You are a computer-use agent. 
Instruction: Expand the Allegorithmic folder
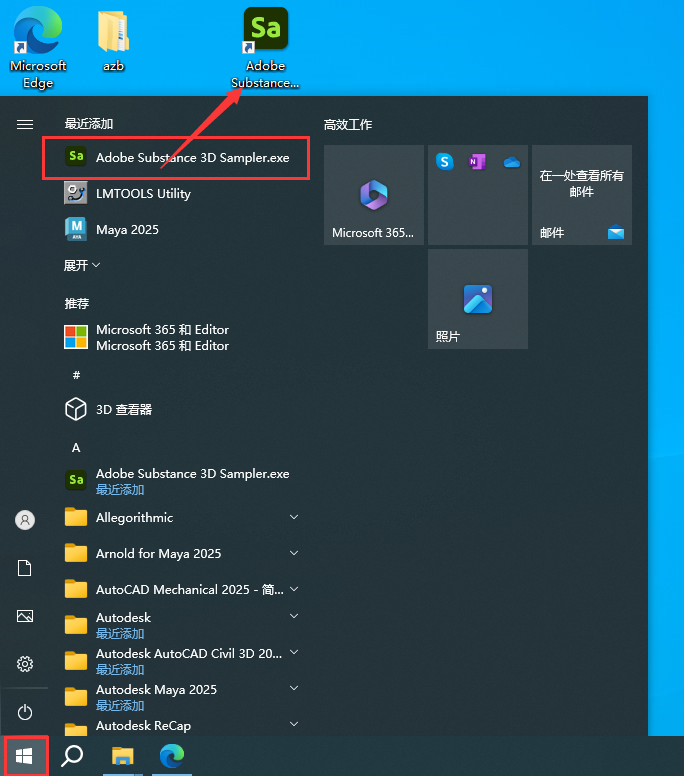point(294,518)
